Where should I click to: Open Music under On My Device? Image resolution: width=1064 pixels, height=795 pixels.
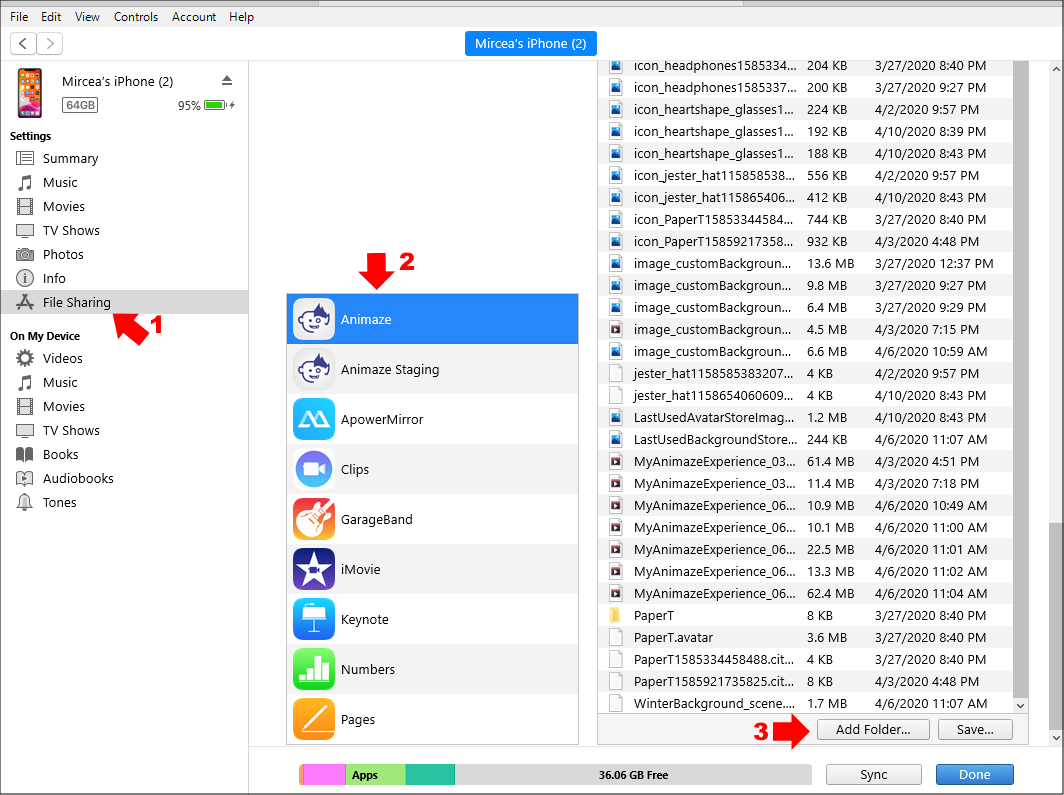coord(60,383)
